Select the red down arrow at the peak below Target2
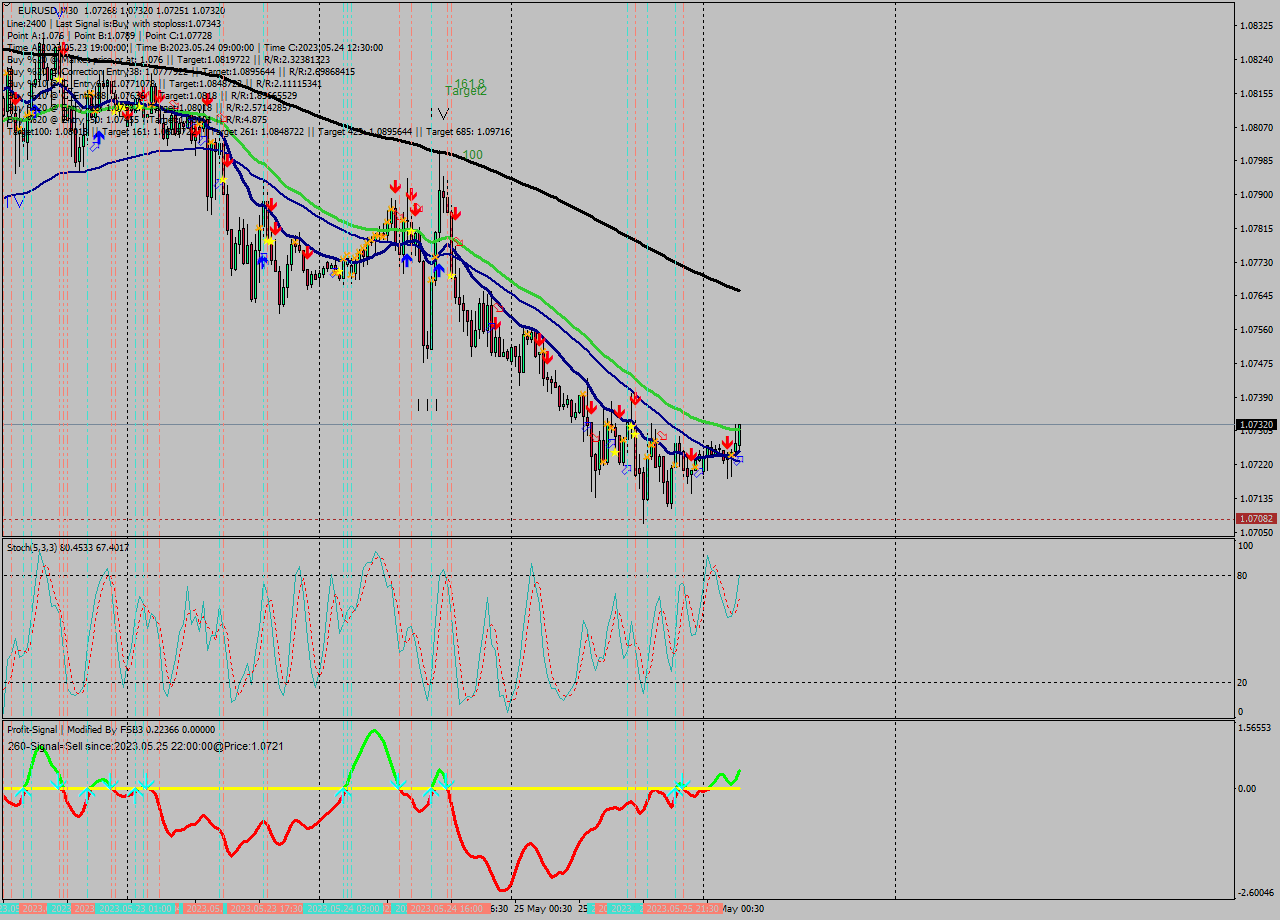The width and height of the screenshot is (1280, 920). pos(456,213)
